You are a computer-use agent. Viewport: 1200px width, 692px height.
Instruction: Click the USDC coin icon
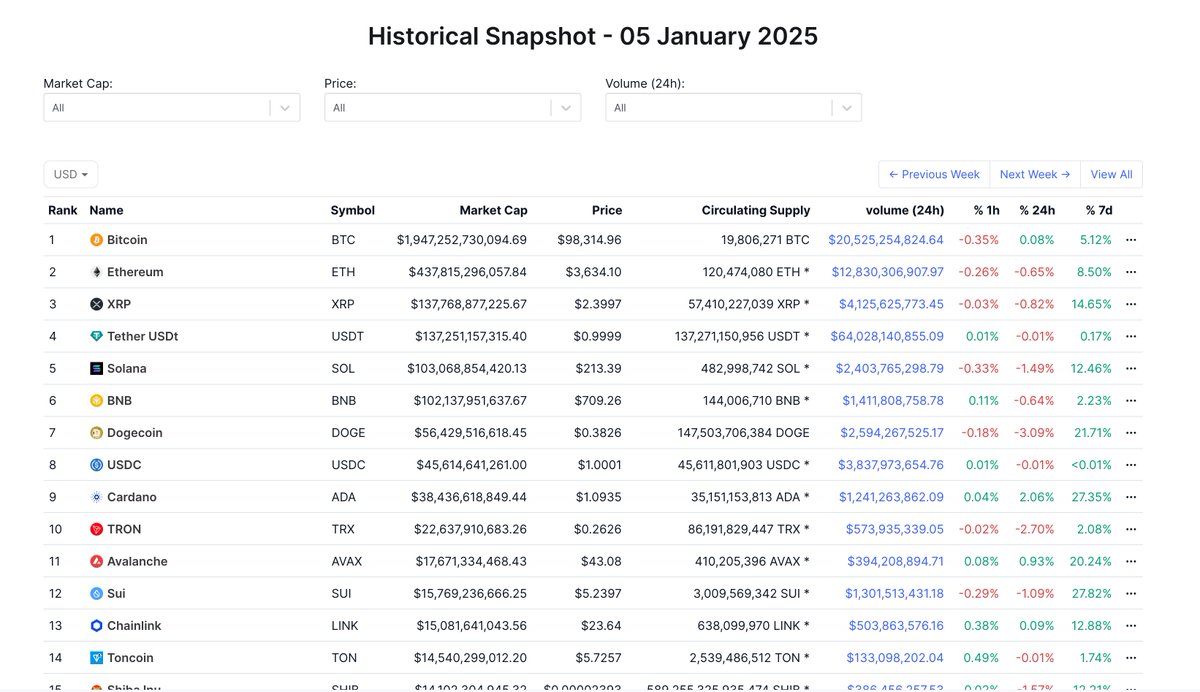[96, 465]
